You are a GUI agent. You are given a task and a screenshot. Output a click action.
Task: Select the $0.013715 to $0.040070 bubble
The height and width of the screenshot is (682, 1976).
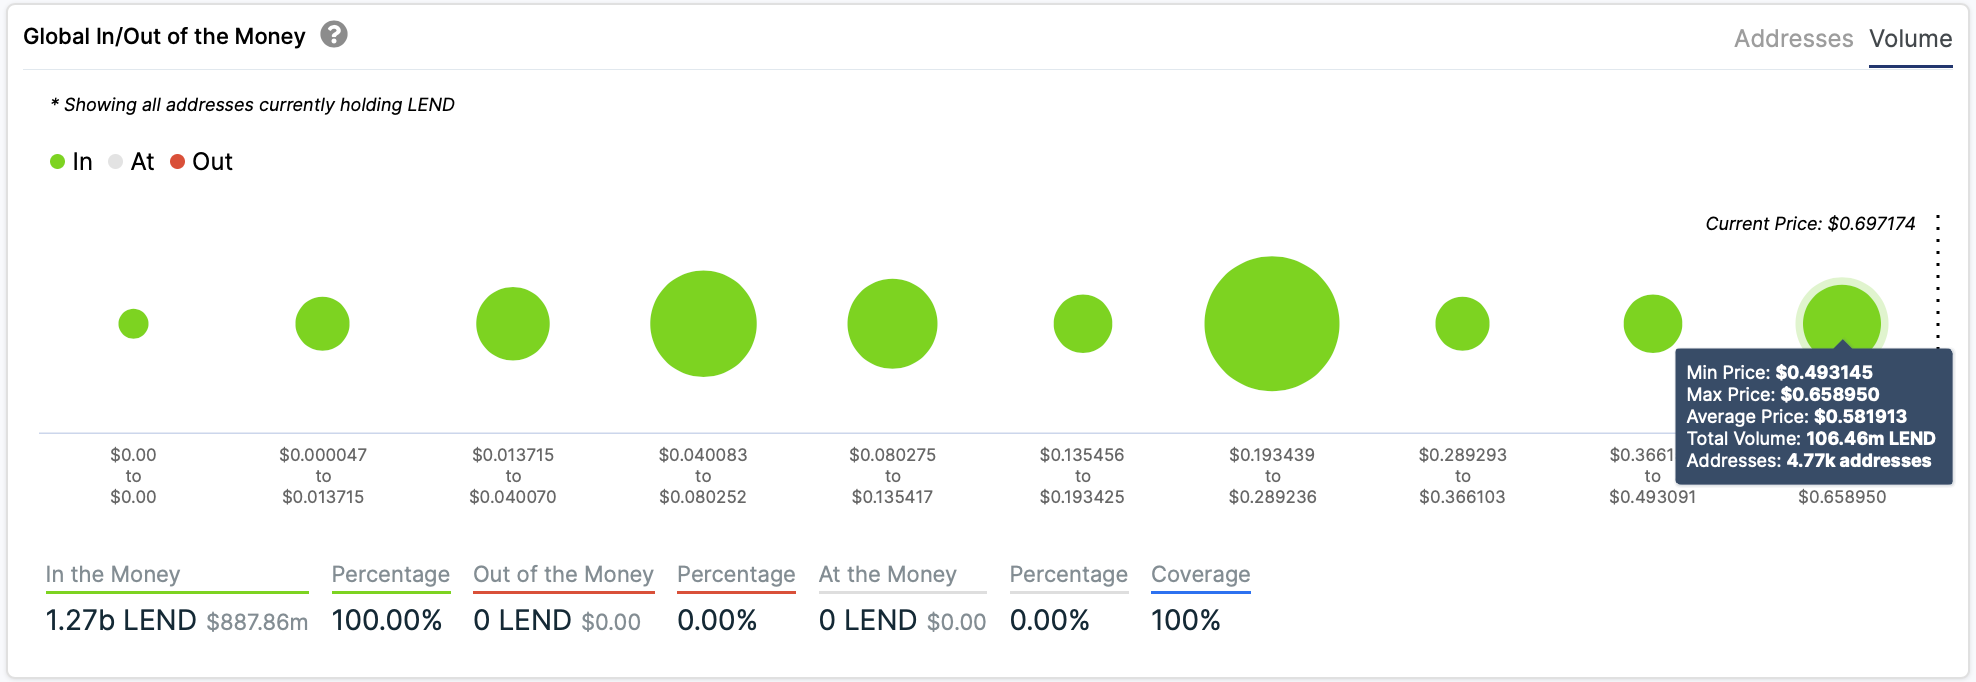[x=513, y=324]
